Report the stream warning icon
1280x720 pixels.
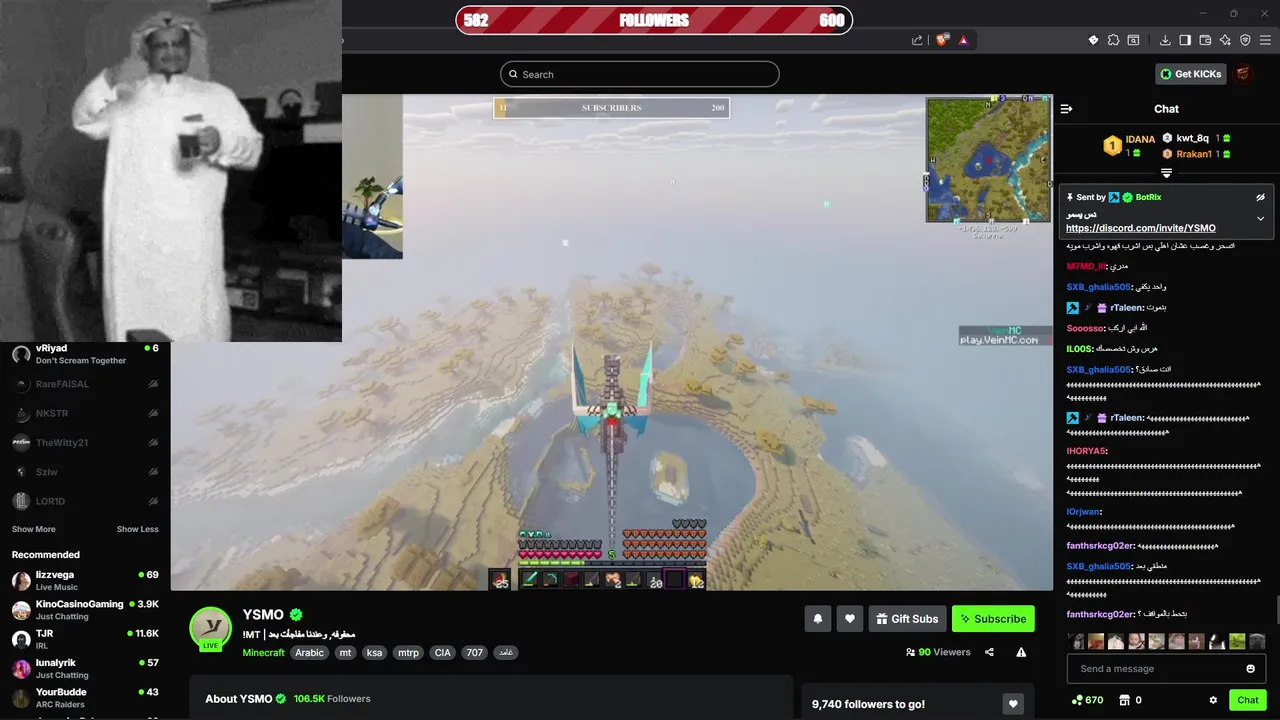click(x=1021, y=652)
